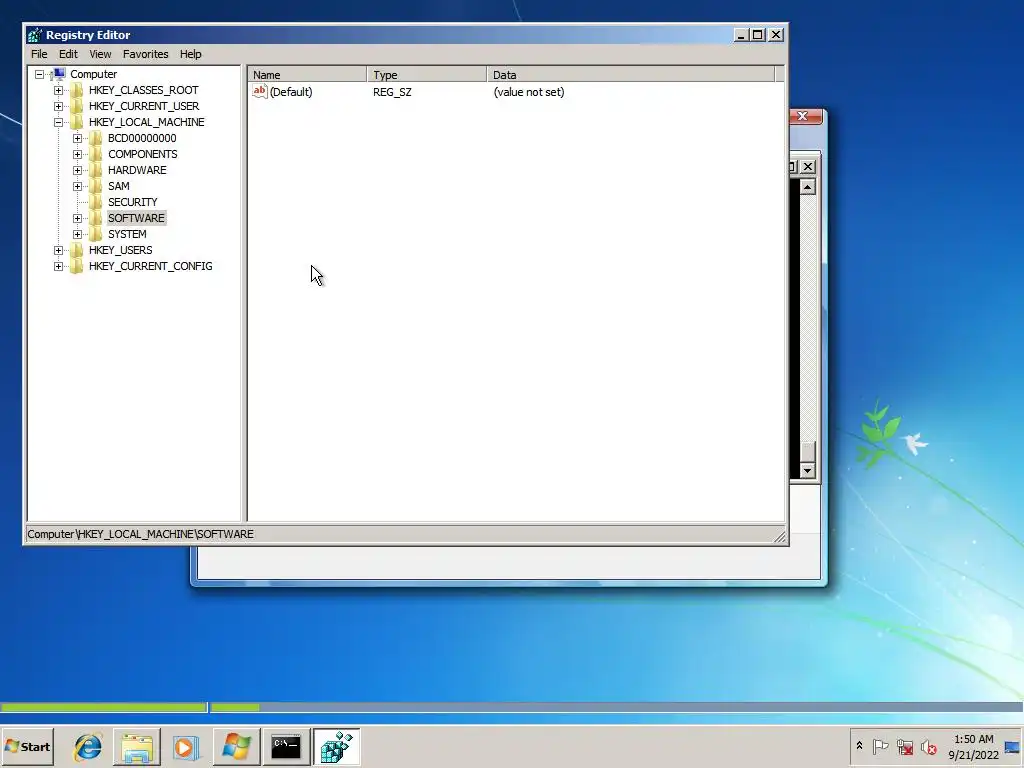This screenshot has width=1024, height=768.
Task: Click HKEY_CURRENT_CONFIG folder icon
Action: [x=76, y=266]
